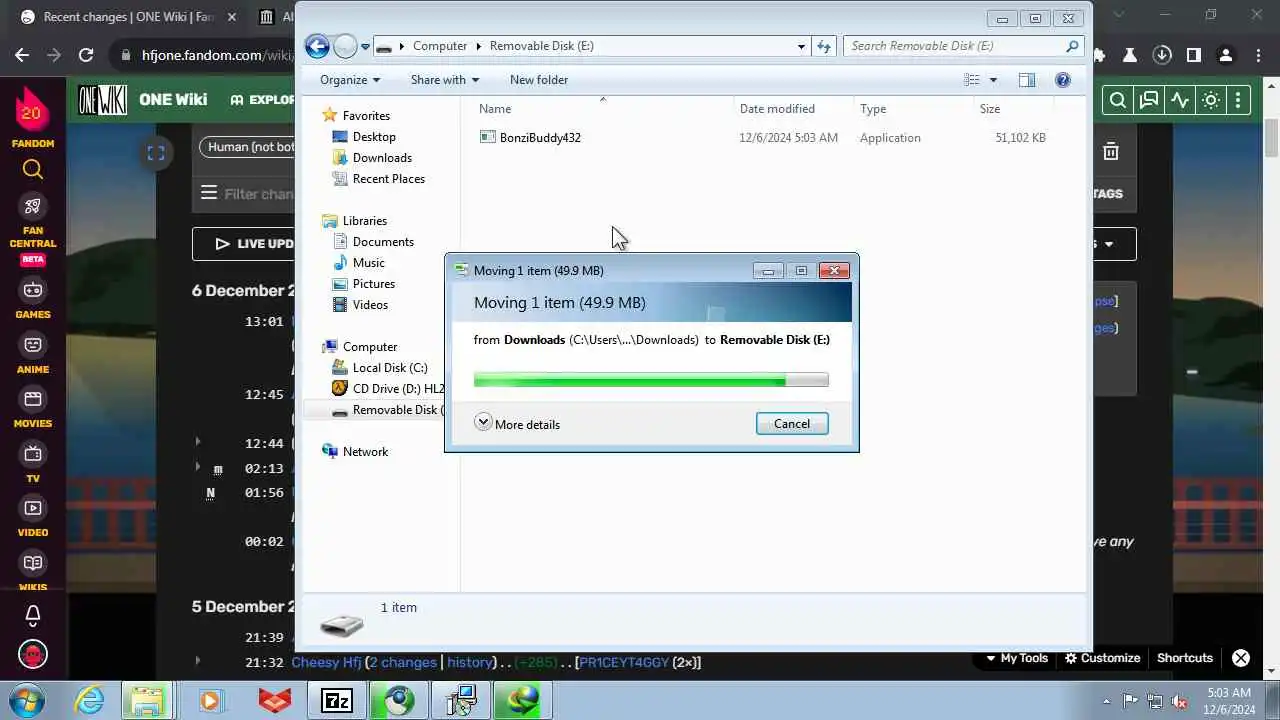Image resolution: width=1280 pixels, height=720 pixels.
Task: Click the Search Removable Disk field
Action: [963, 46]
